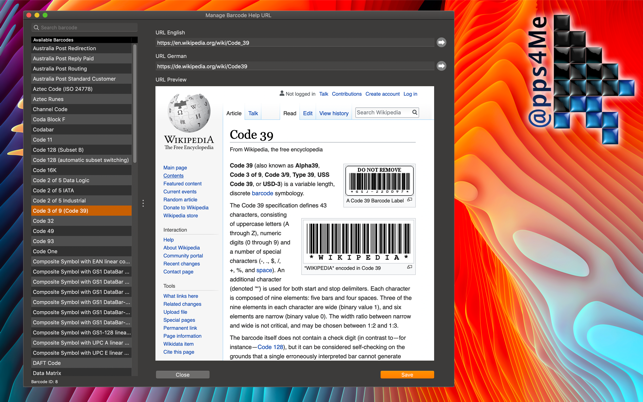Image resolution: width=643 pixels, height=402 pixels.
Task: Click the Search barcode field
Action: (x=84, y=27)
